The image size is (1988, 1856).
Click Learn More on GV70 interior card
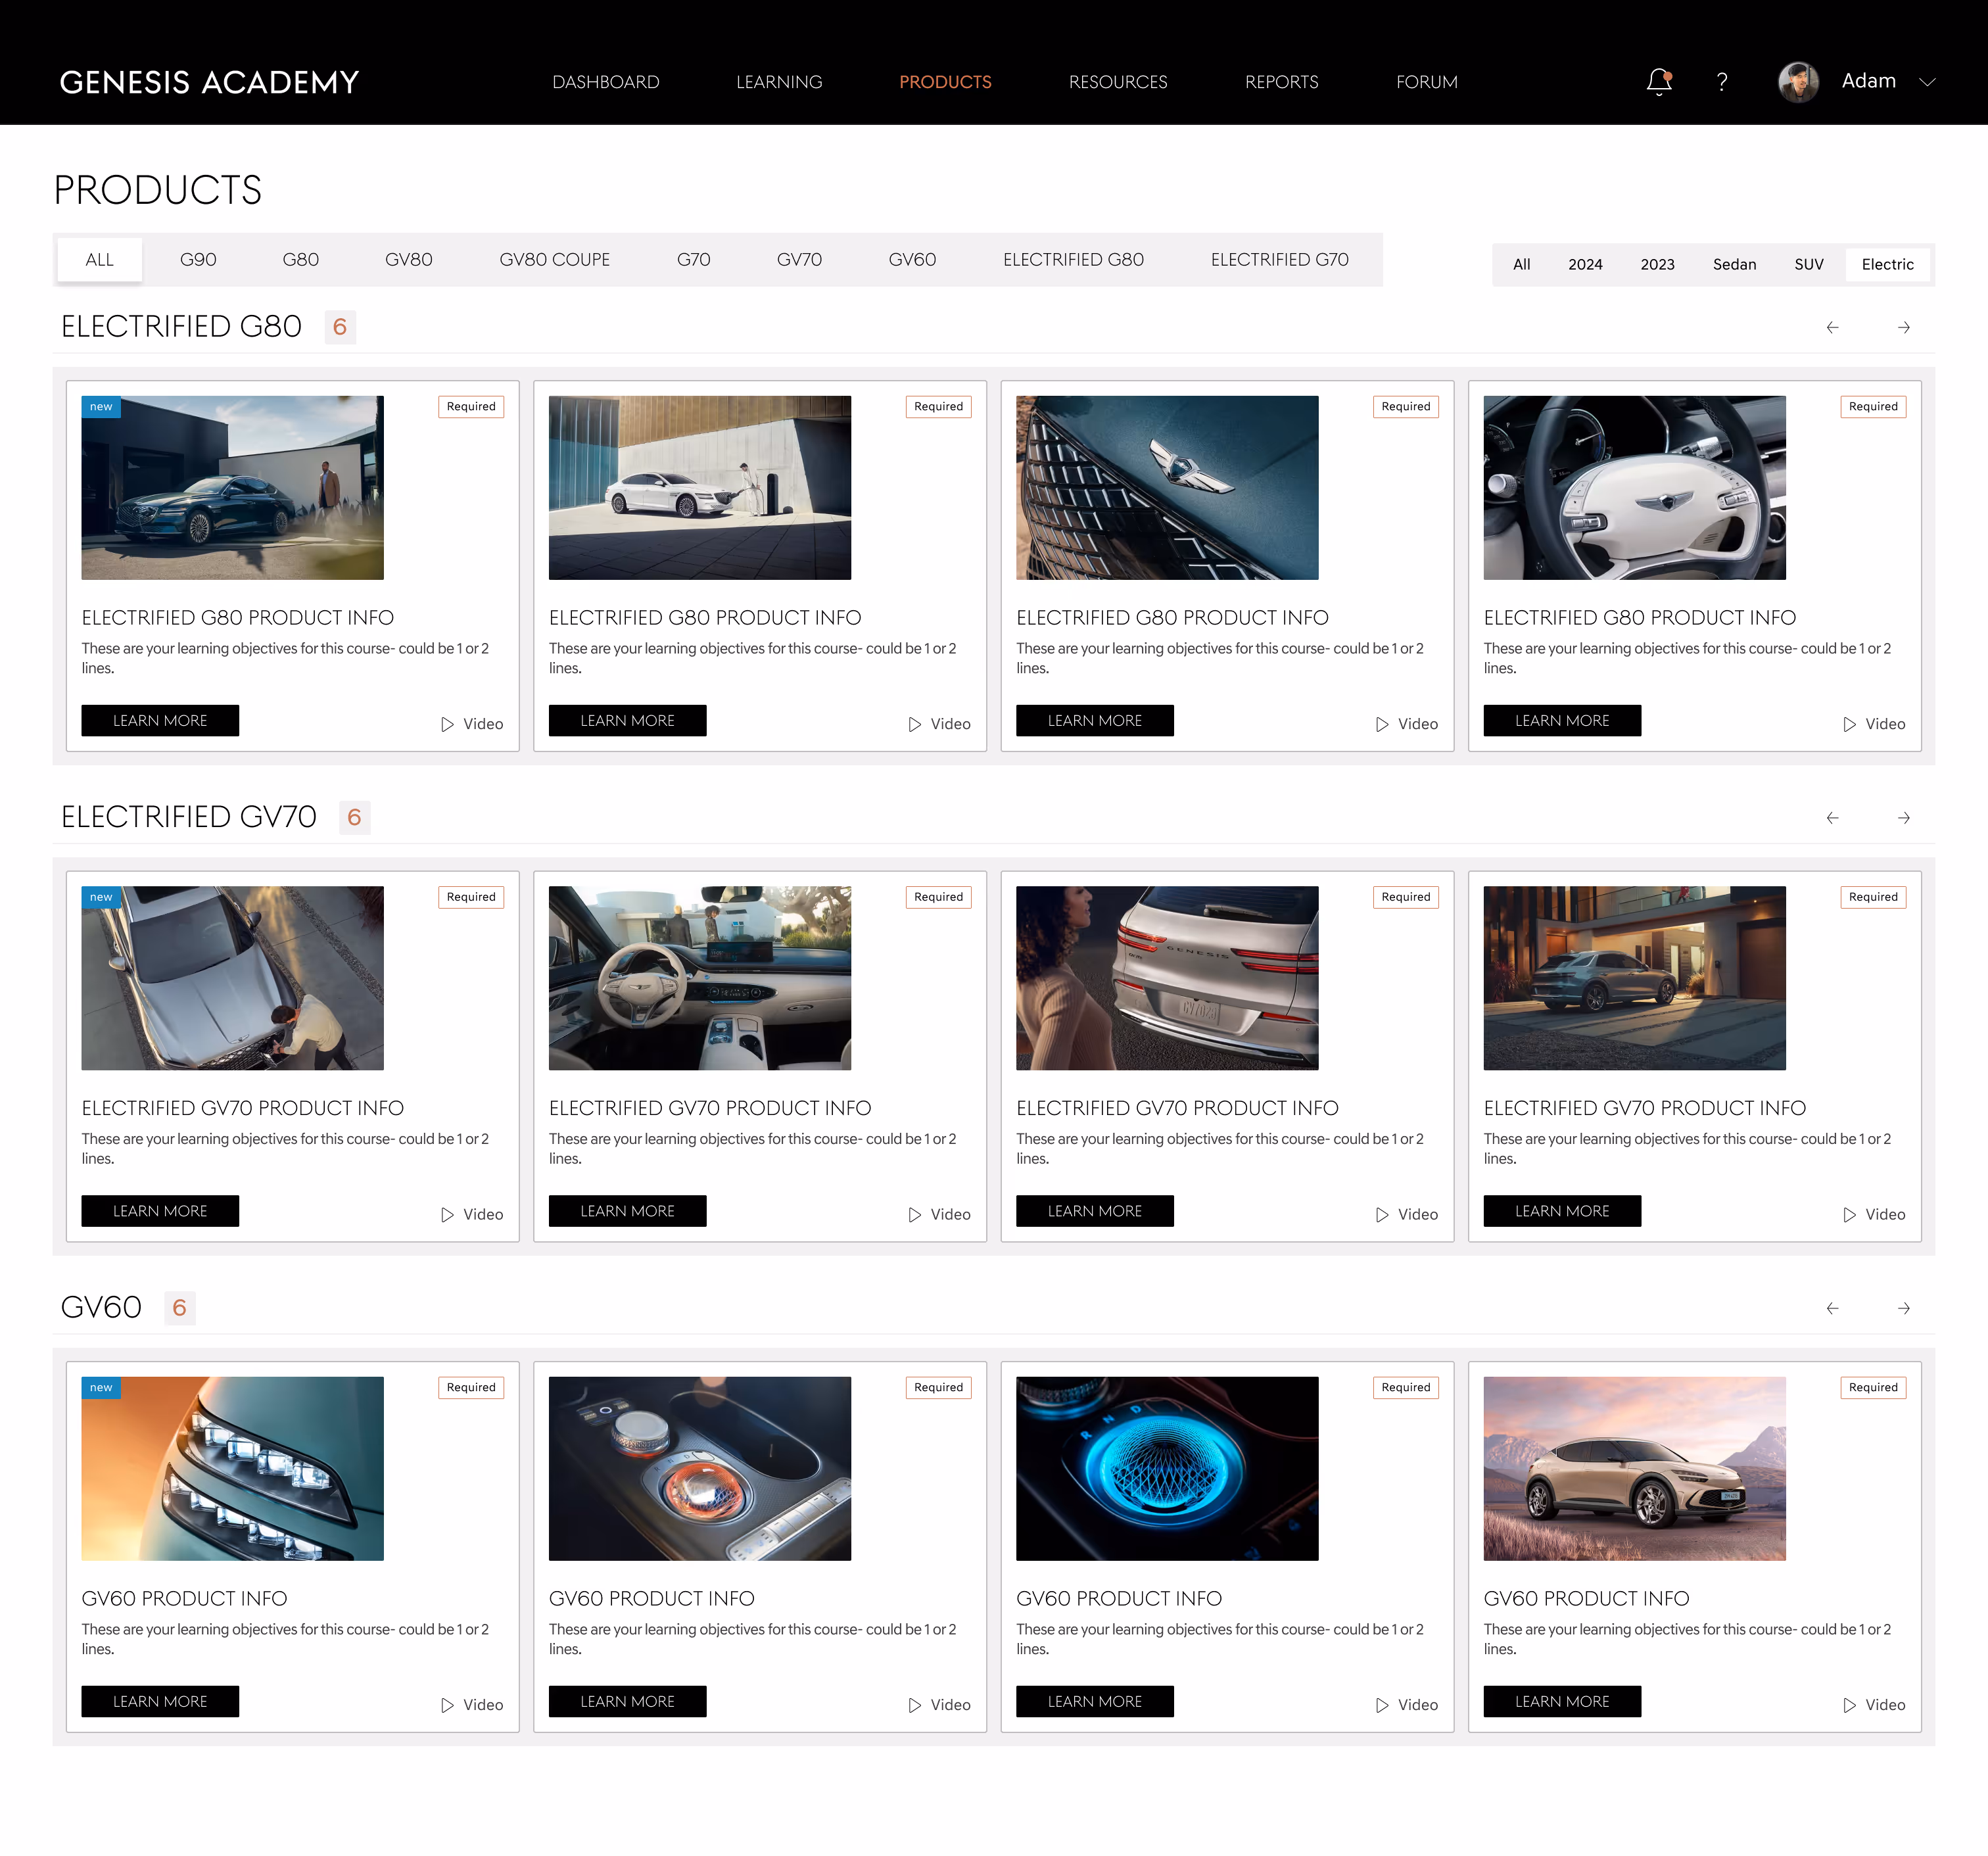[627, 1211]
